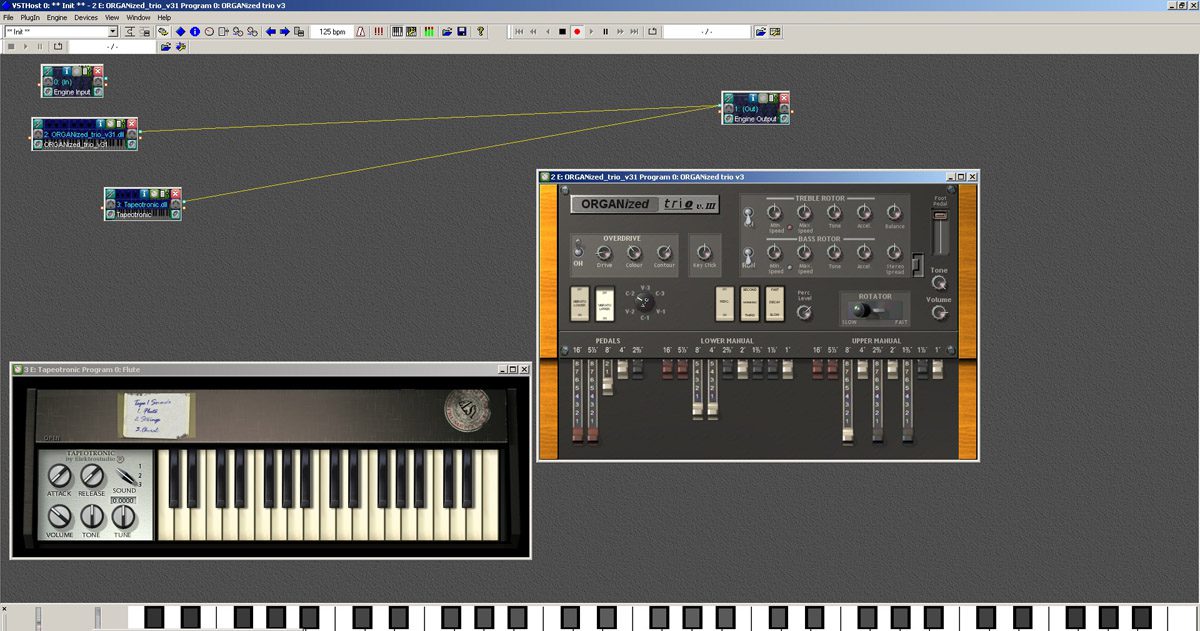Click stop on the second-row transport bar
Screen dimensions: 1200x631
pyautogui.click(x=11, y=46)
